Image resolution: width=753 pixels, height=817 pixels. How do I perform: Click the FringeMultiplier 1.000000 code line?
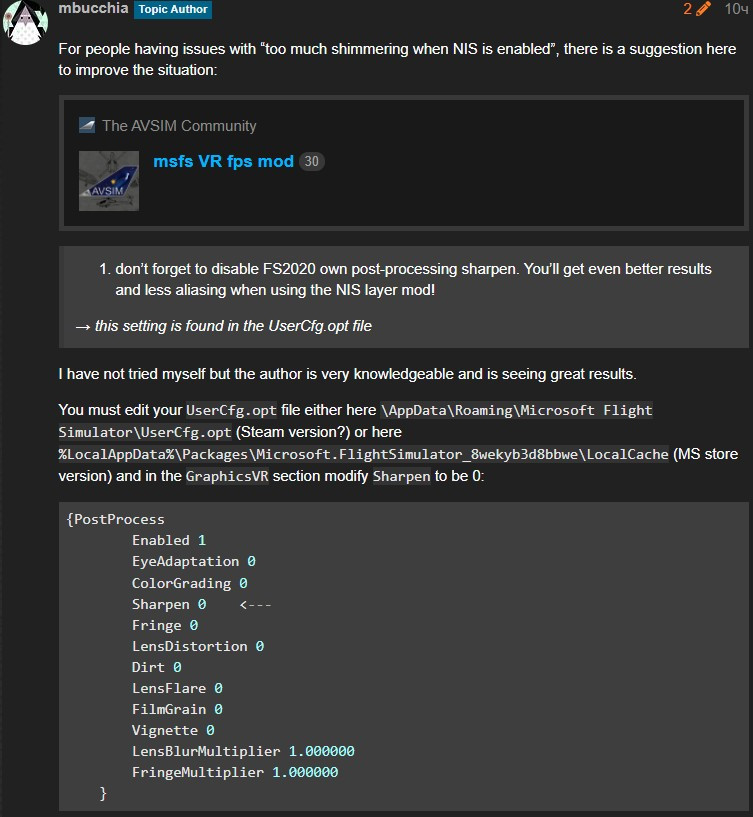[x=235, y=772]
